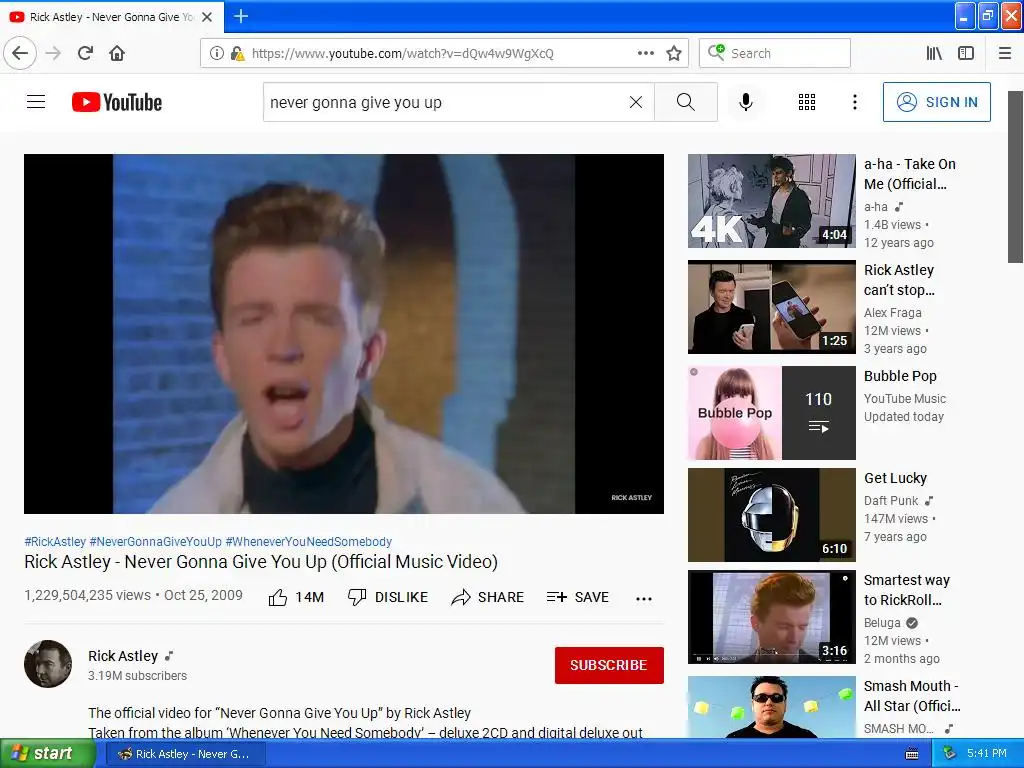Open the Rick Astley channel name link

123,656
